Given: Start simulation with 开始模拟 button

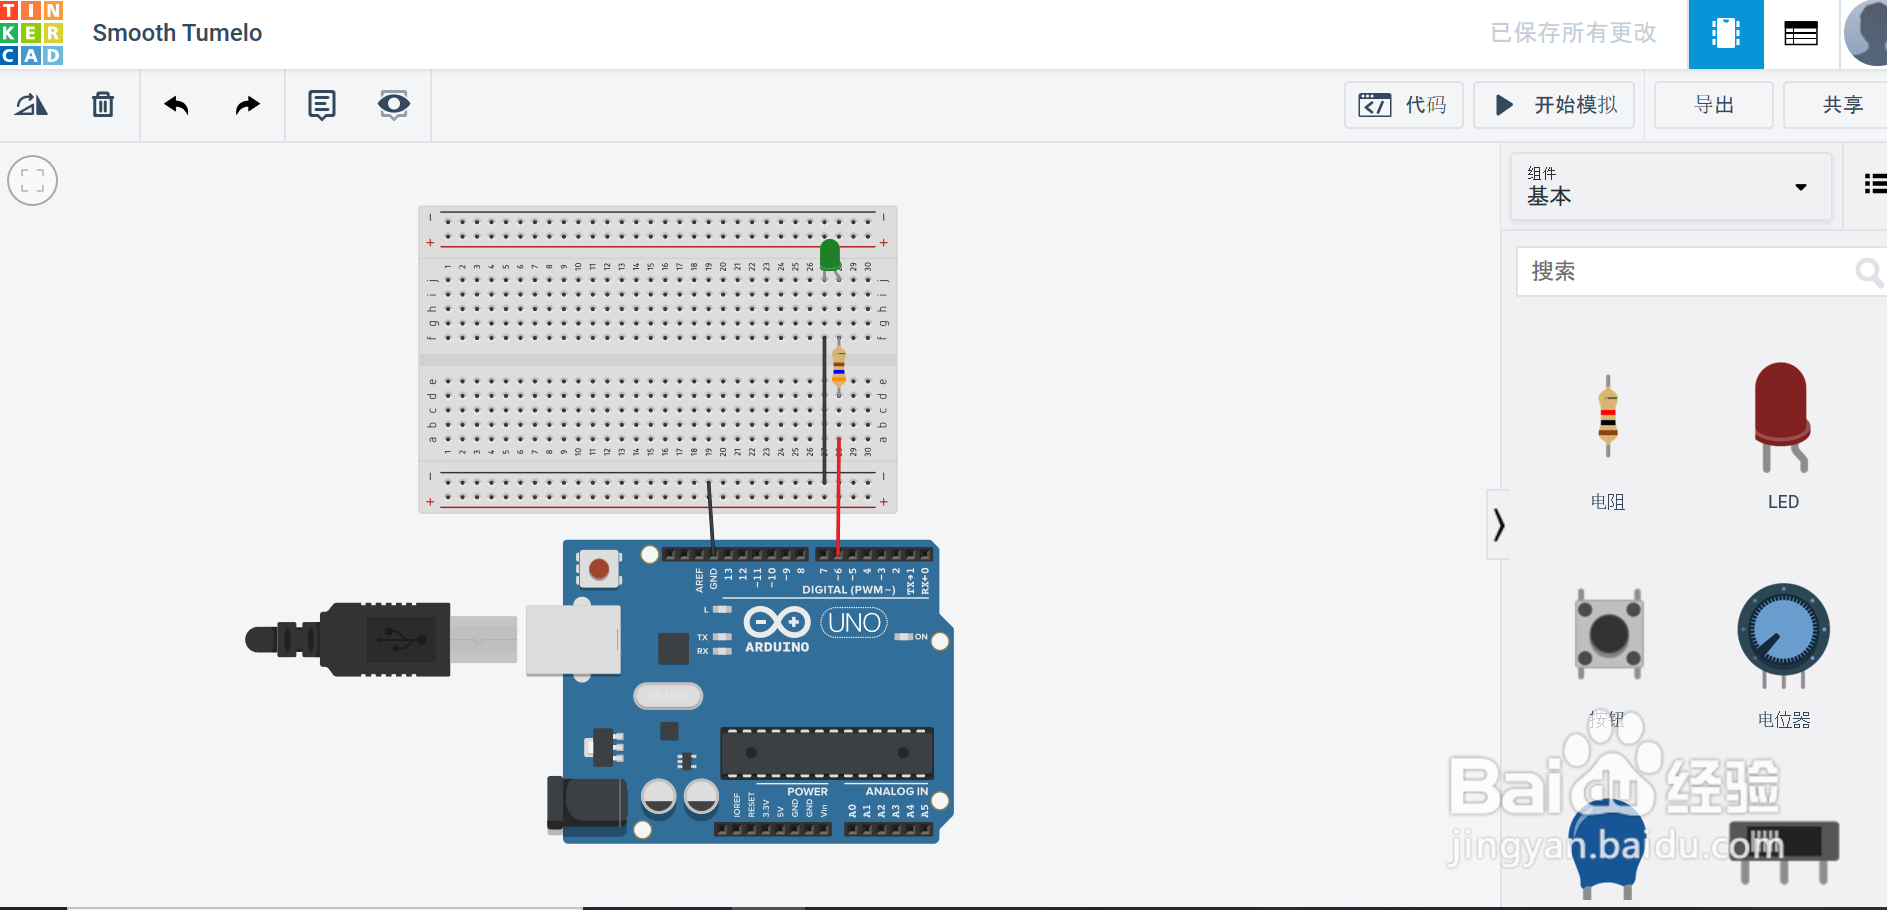Looking at the screenshot, I should point(1555,105).
